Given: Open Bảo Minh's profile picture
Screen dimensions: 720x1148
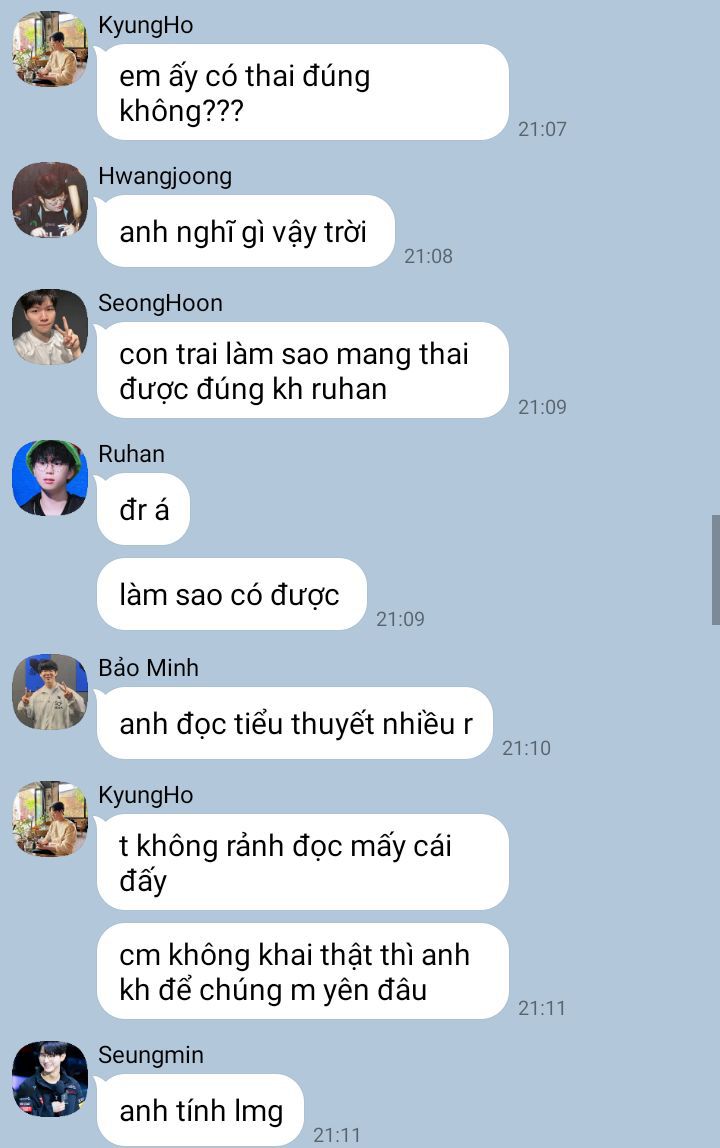Looking at the screenshot, I should click(50, 691).
